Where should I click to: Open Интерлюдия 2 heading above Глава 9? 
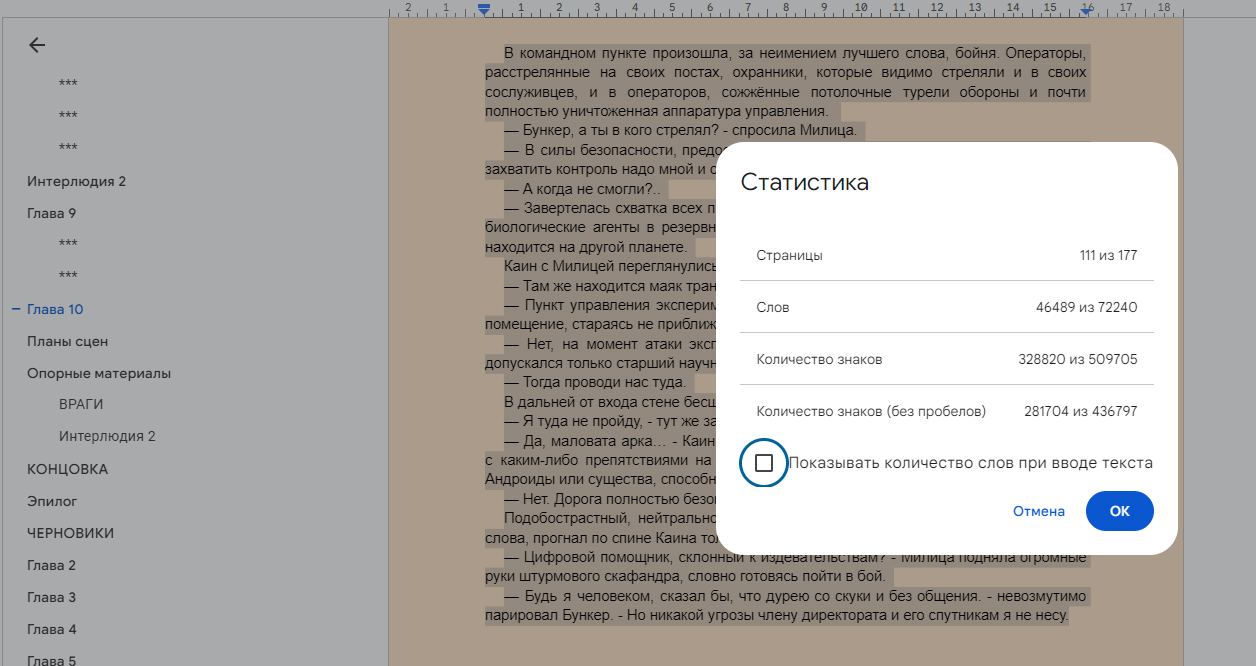point(76,181)
